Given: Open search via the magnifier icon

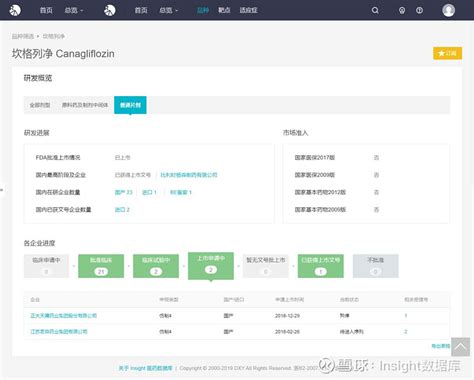Looking at the screenshot, I should point(375,10).
